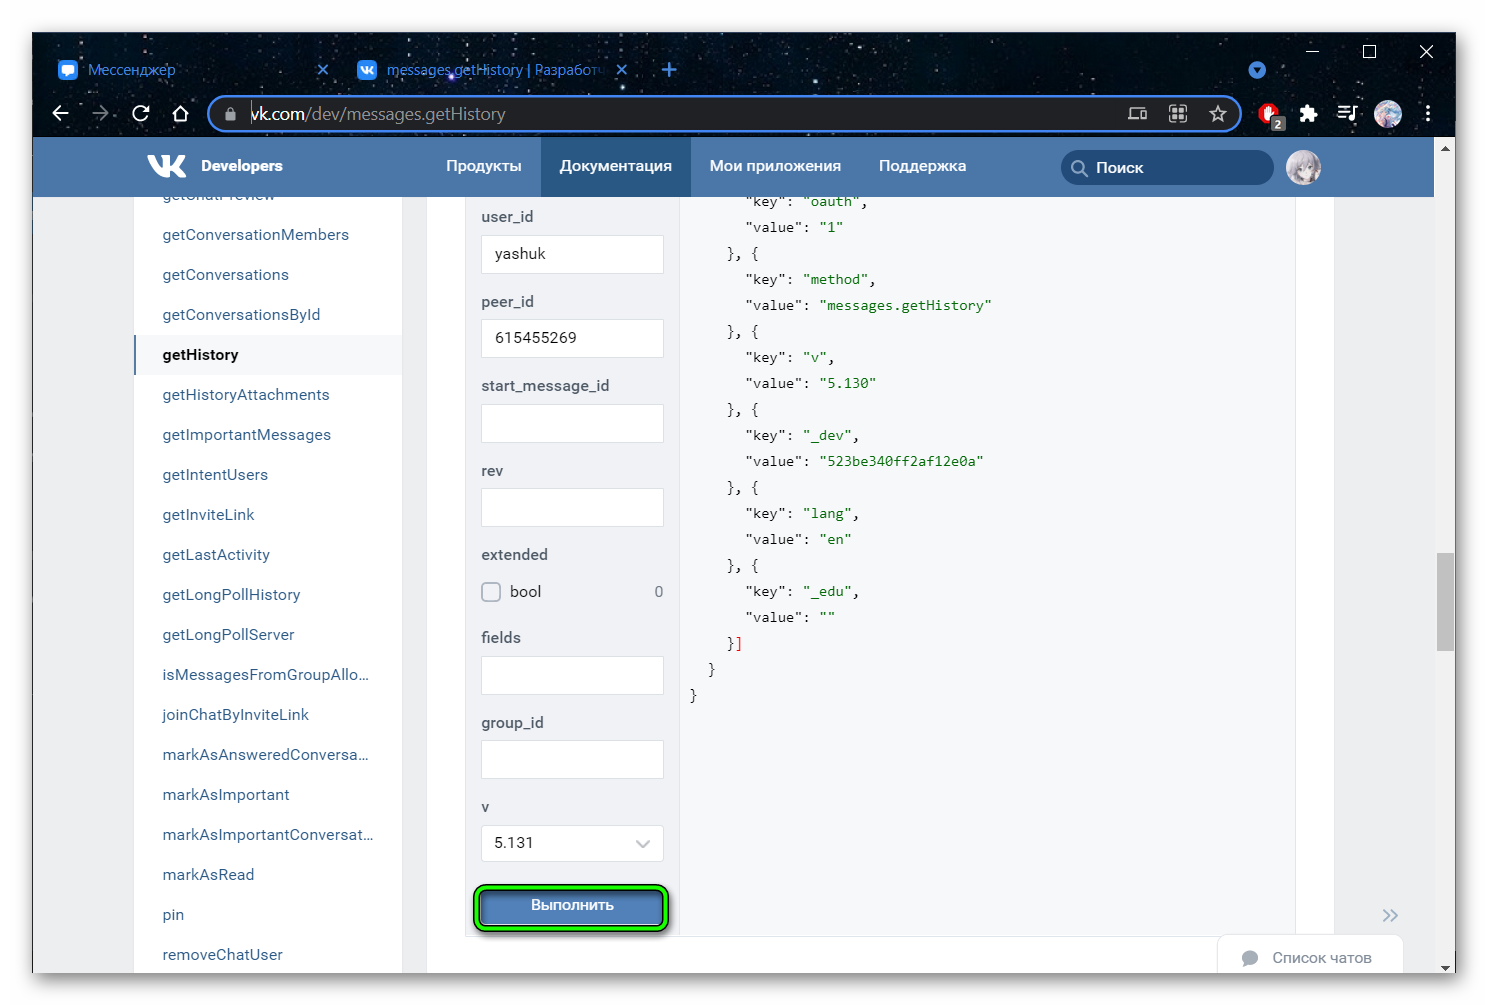
Task: Open getImportantMessages method link
Action: tap(247, 435)
